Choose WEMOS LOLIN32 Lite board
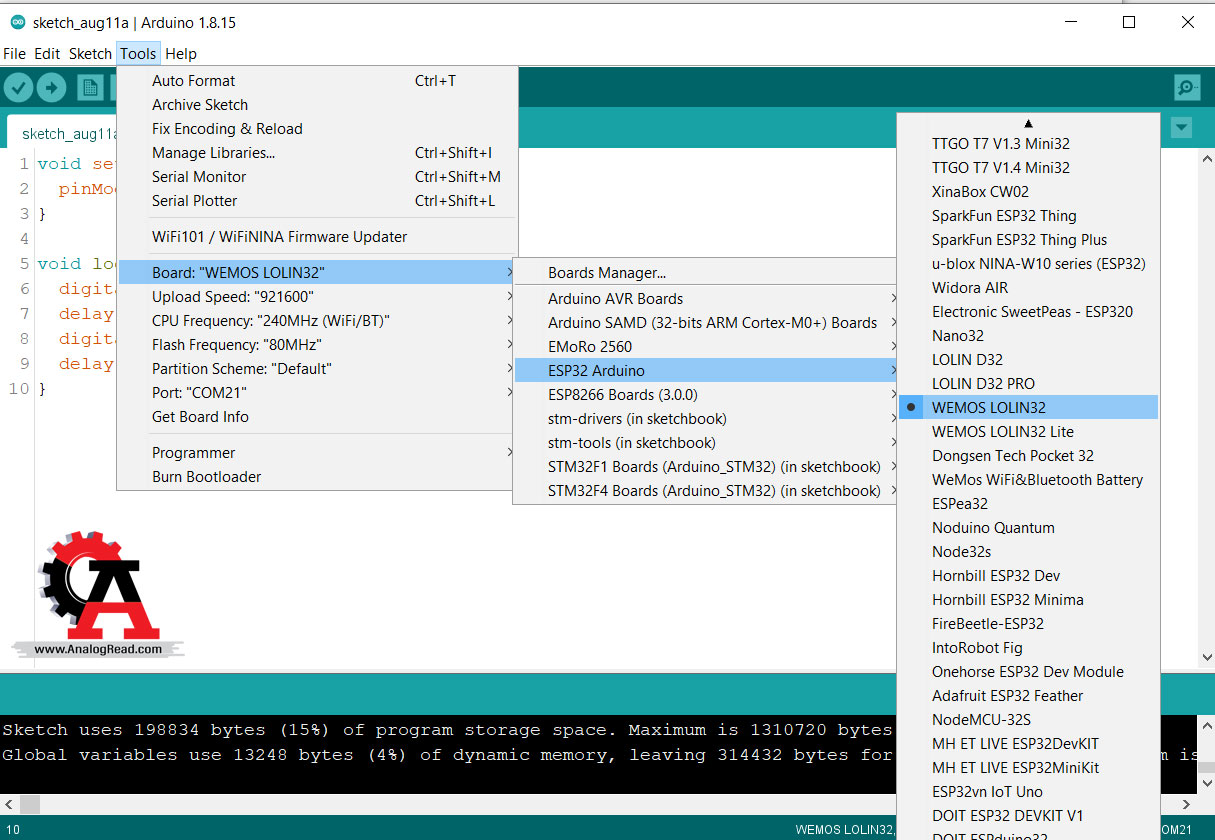 [x=1028, y=432]
